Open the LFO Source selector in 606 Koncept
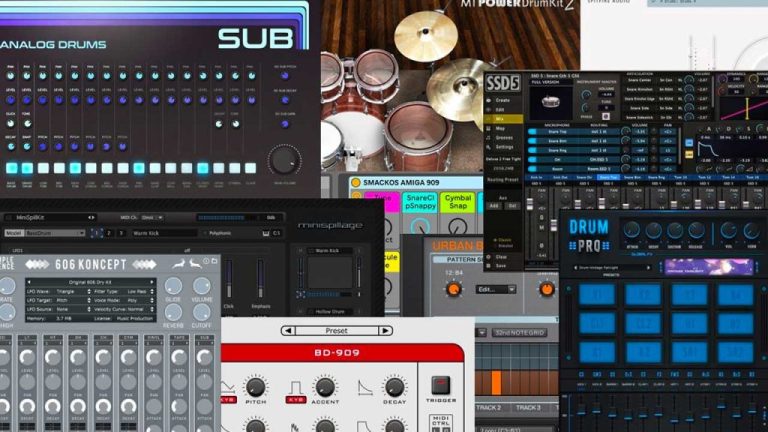This screenshot has height=432, width=768. [x=59, y=309]
